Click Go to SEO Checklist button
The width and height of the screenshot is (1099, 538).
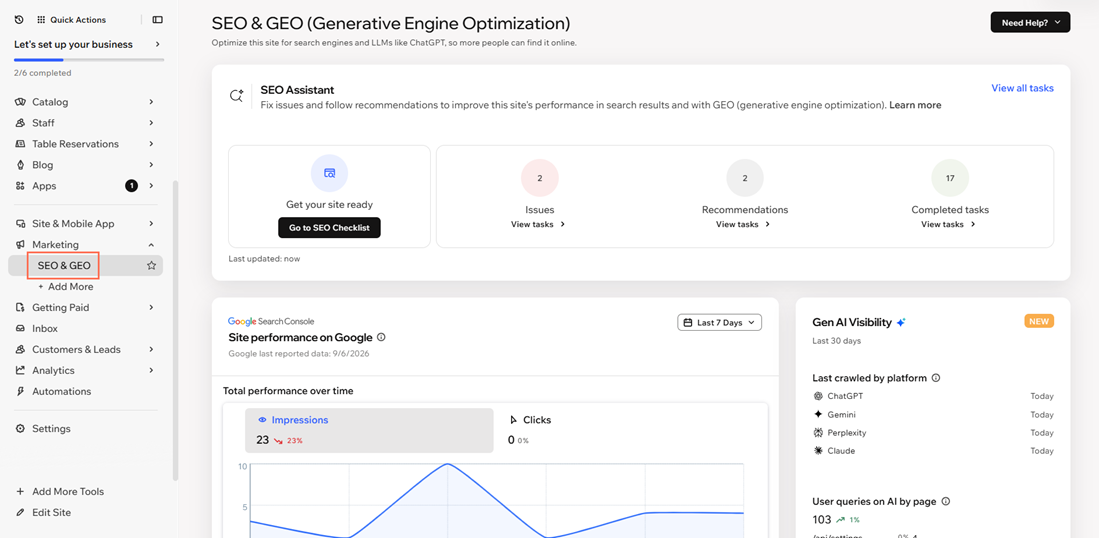329,228
